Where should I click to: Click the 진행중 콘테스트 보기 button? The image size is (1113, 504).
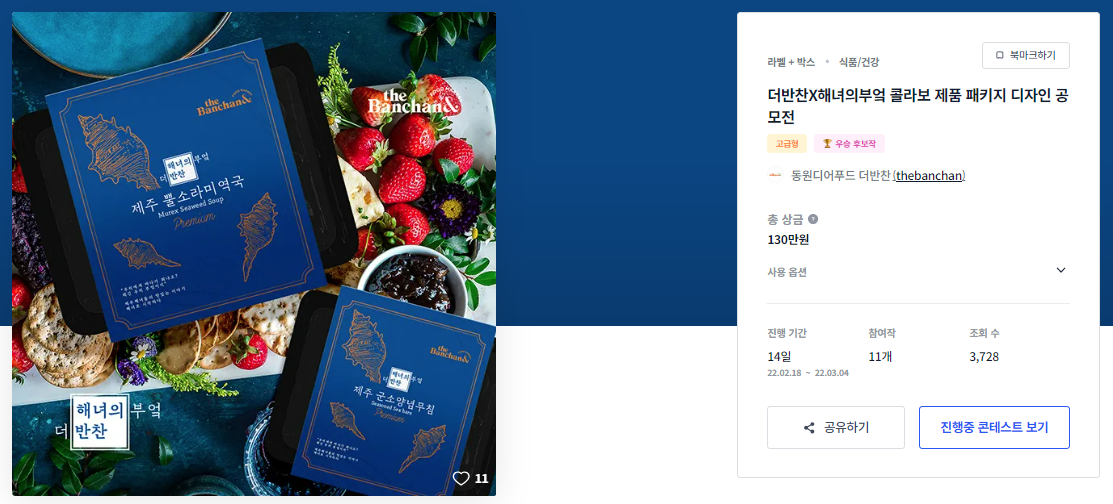point(994,427)
